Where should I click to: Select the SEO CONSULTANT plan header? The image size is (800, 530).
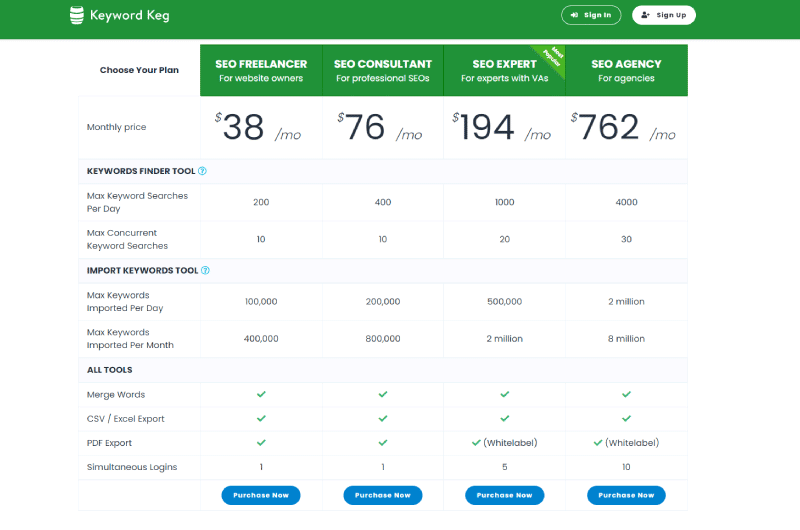(x=383, y=70)
